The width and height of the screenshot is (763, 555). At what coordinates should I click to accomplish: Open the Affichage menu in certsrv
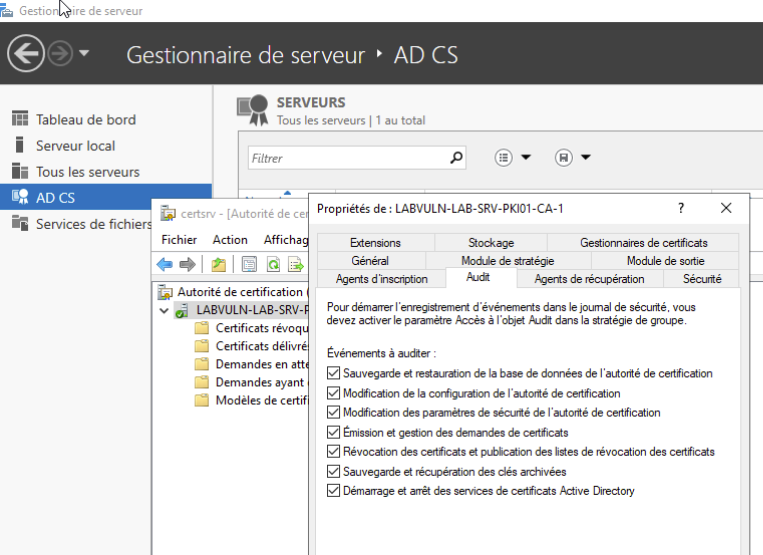tap(286, 239)
